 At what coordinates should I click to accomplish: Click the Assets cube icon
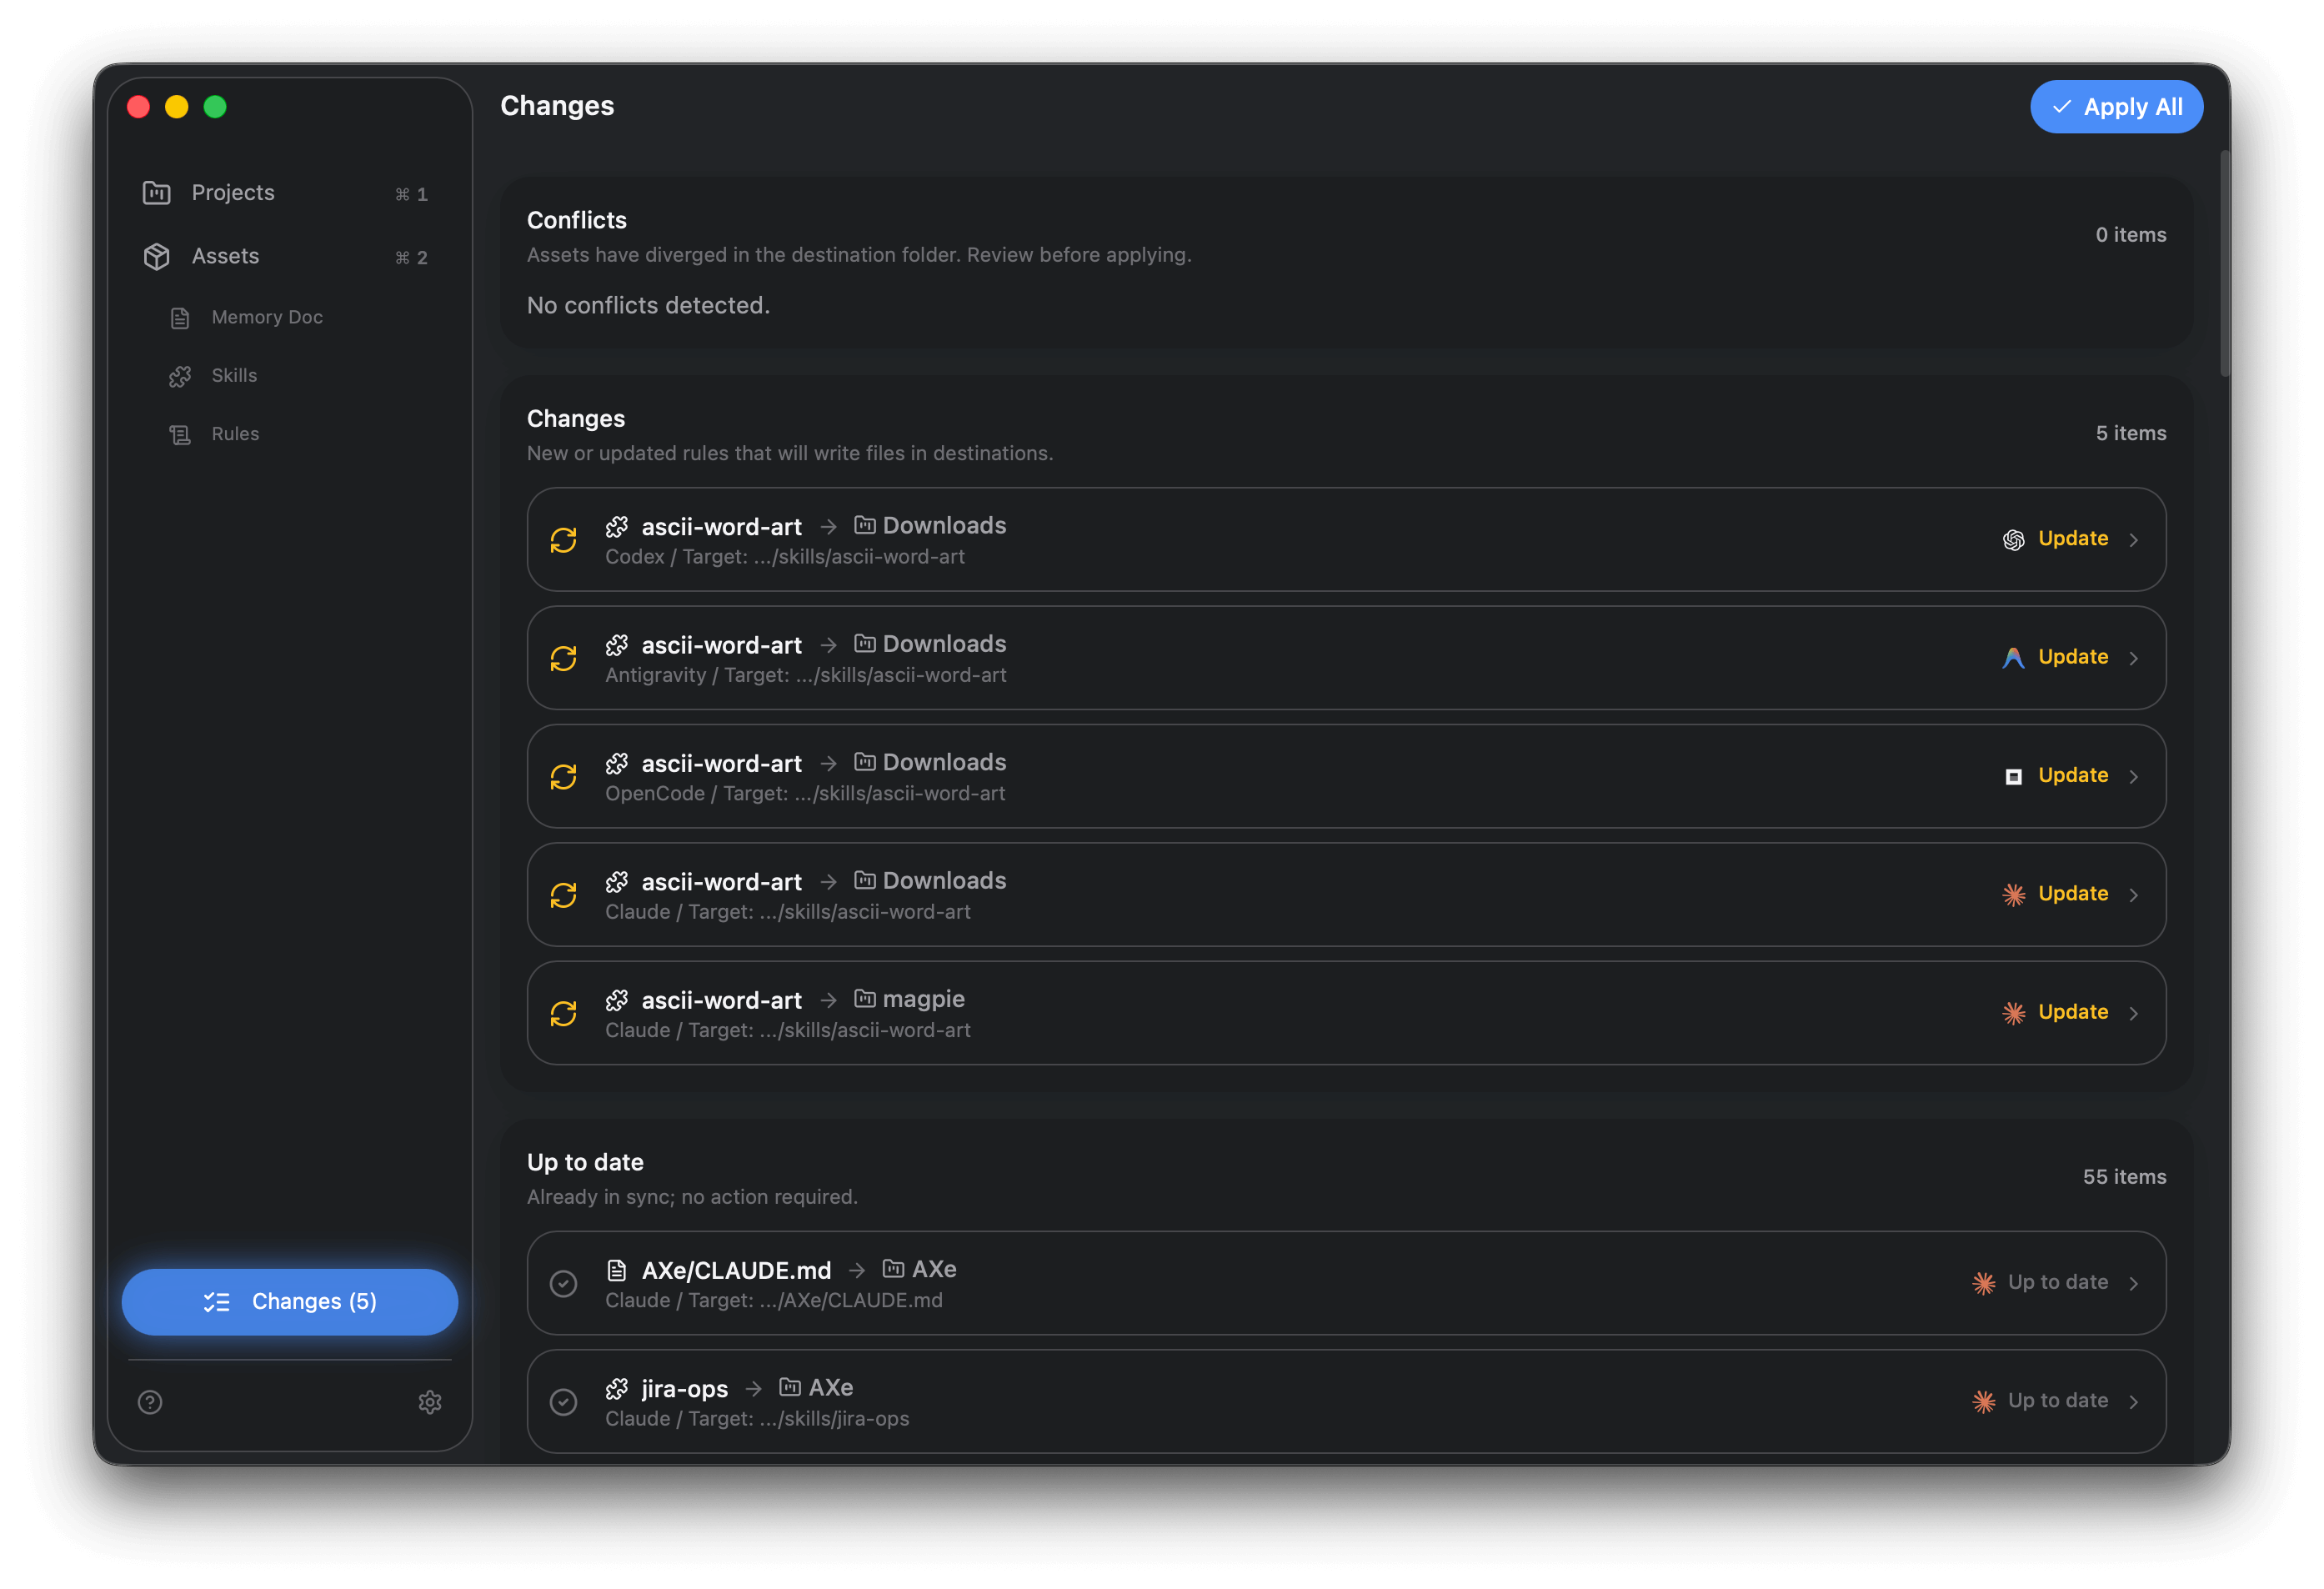click(x=156, y=256)
